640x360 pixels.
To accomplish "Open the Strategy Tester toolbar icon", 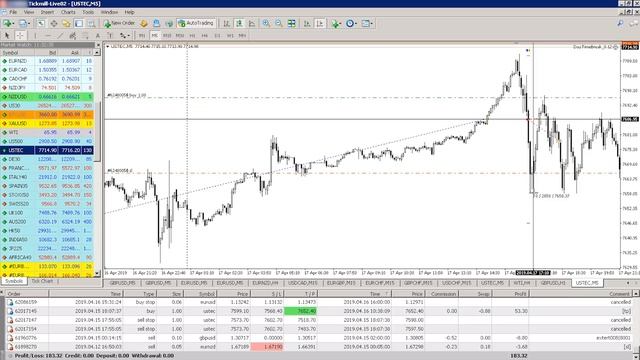I will point(91,24).
